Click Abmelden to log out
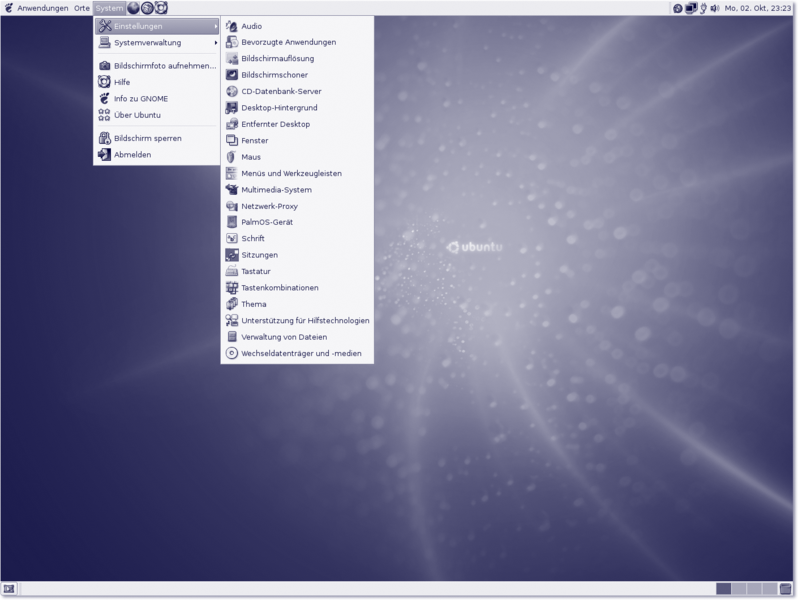 132,155
